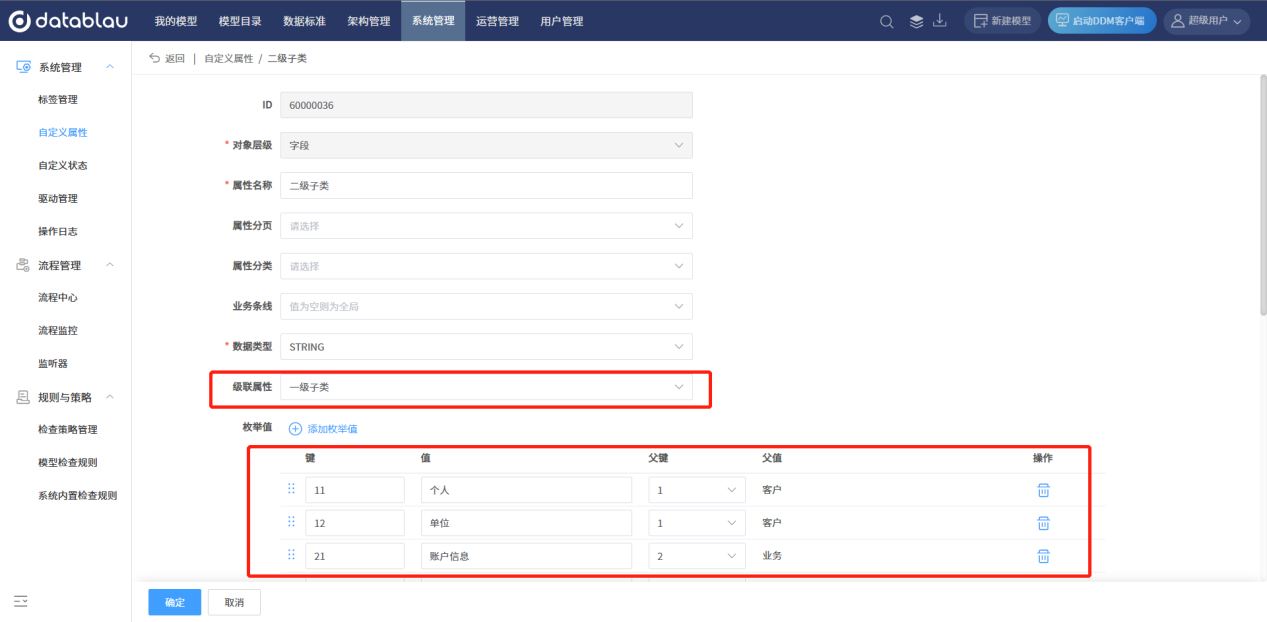Select the 架构管理 tab
Viewport: 1267px width, 622px height.
[x=369, y=21]
